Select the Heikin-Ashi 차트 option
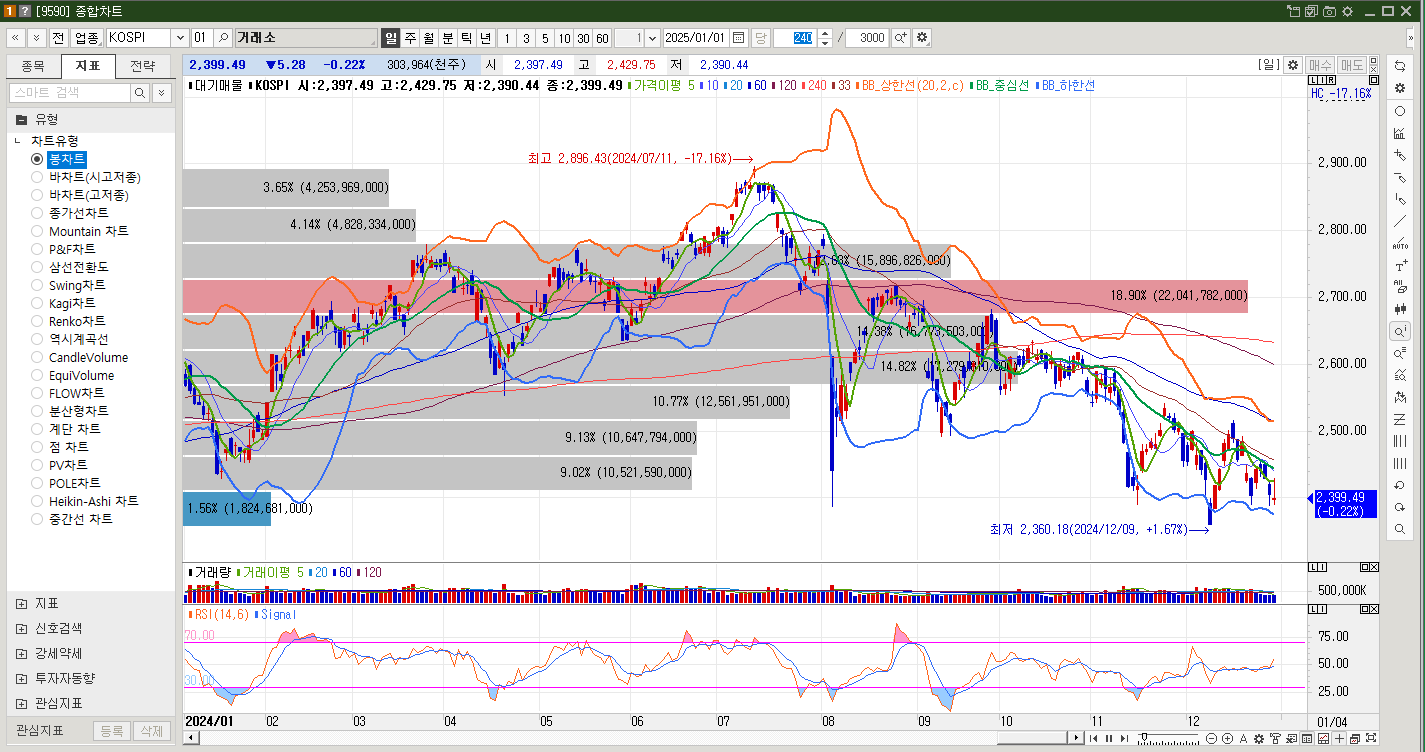 coord(37,501)
